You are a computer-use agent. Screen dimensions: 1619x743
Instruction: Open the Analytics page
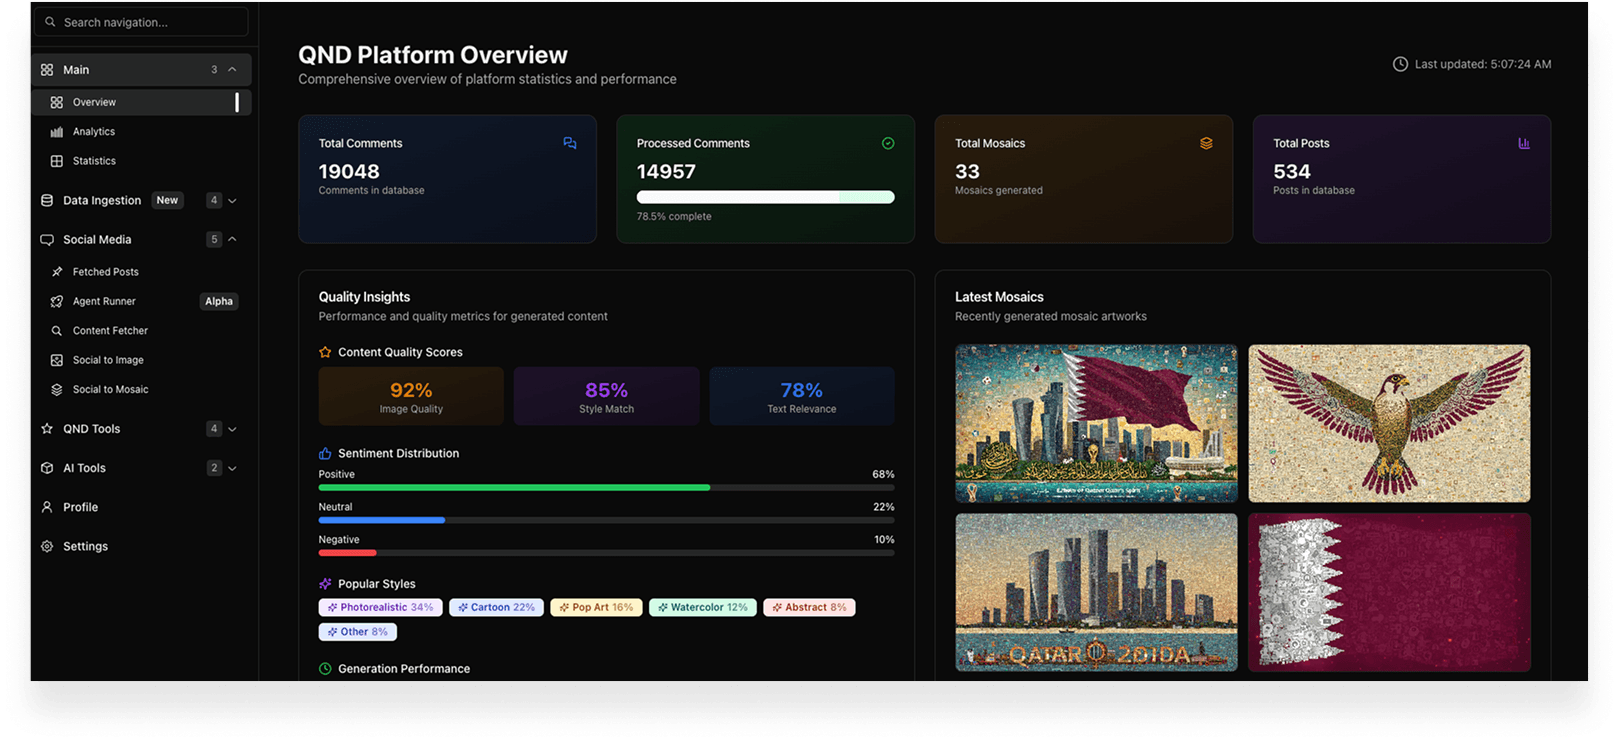click(x=94, y=132)
